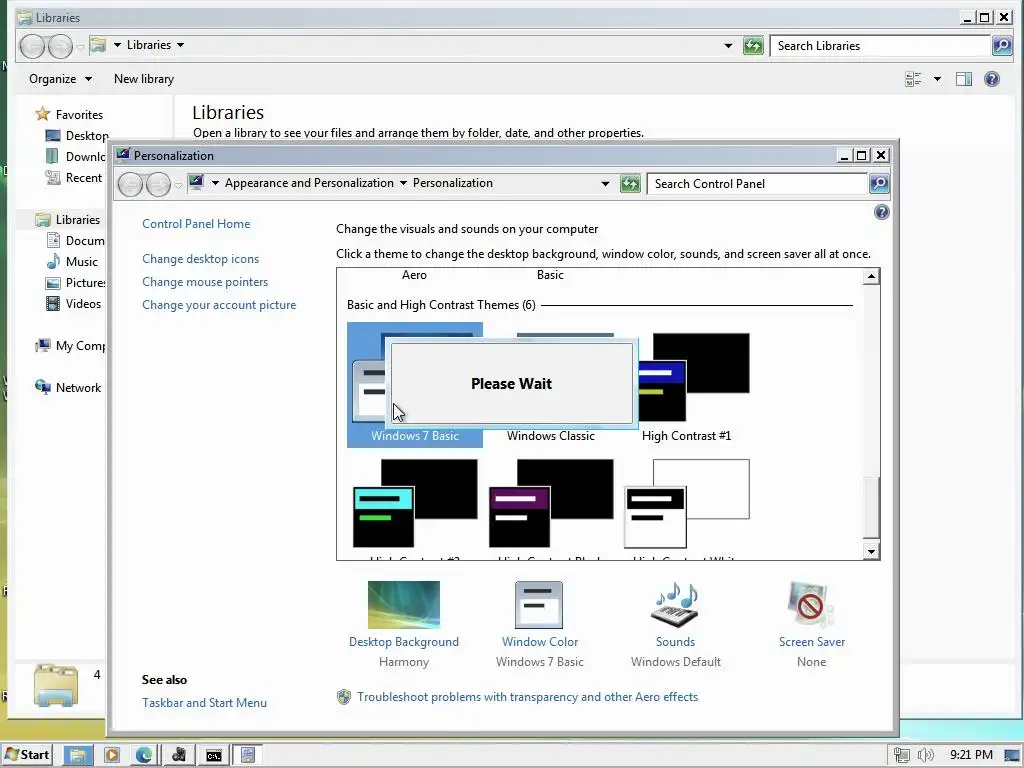Image resolution: width=1024 pixels, height=768 pixels.
Task: Expand the Libraries address bar history dropdown
Action: [728, 46]
